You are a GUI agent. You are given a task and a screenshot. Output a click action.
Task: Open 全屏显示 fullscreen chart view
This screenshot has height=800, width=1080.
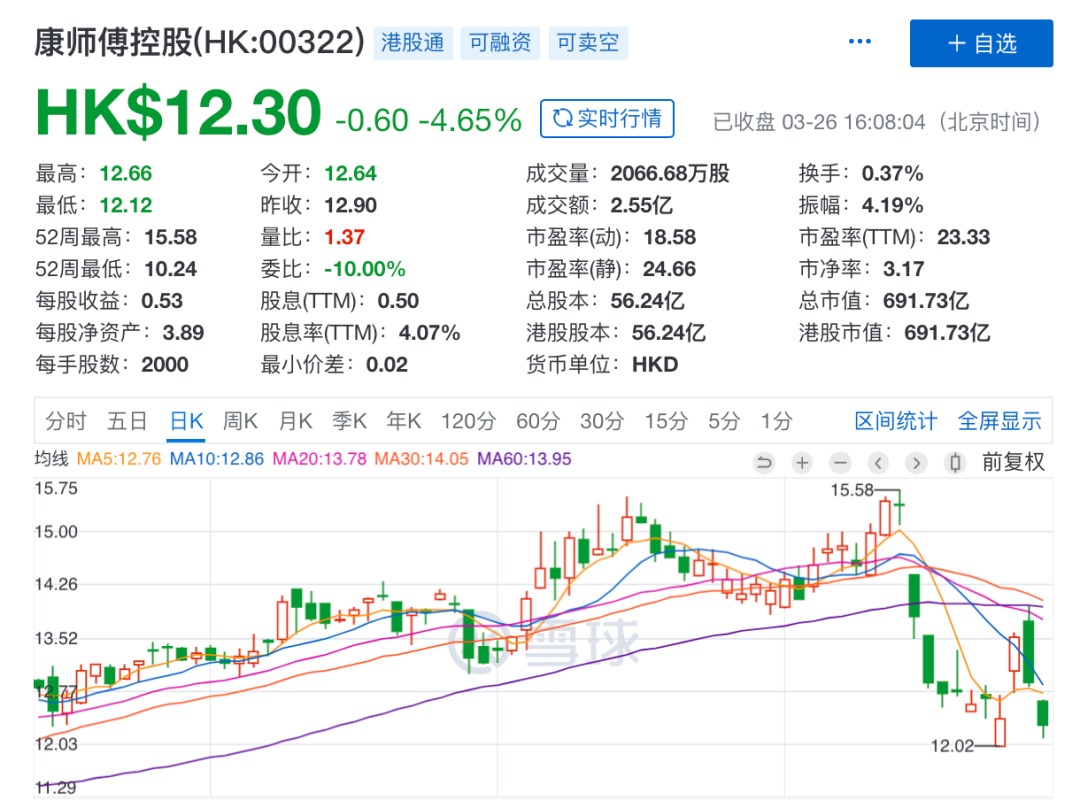(999, 421)
